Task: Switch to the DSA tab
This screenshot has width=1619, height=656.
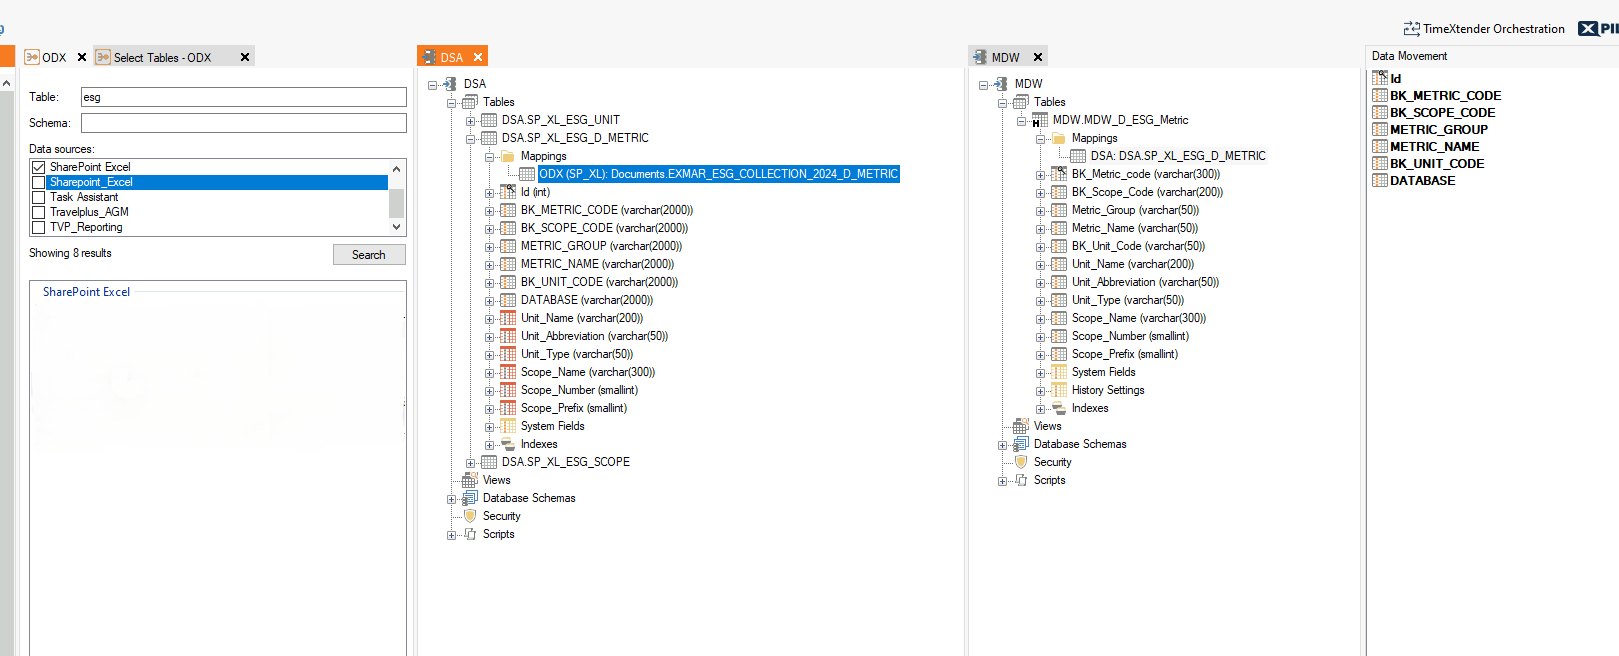Action: 452,57
